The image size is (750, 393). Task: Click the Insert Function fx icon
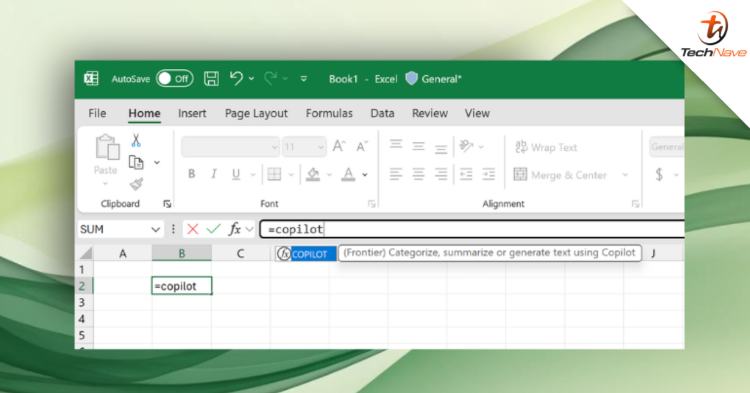(x=234, y=229)
